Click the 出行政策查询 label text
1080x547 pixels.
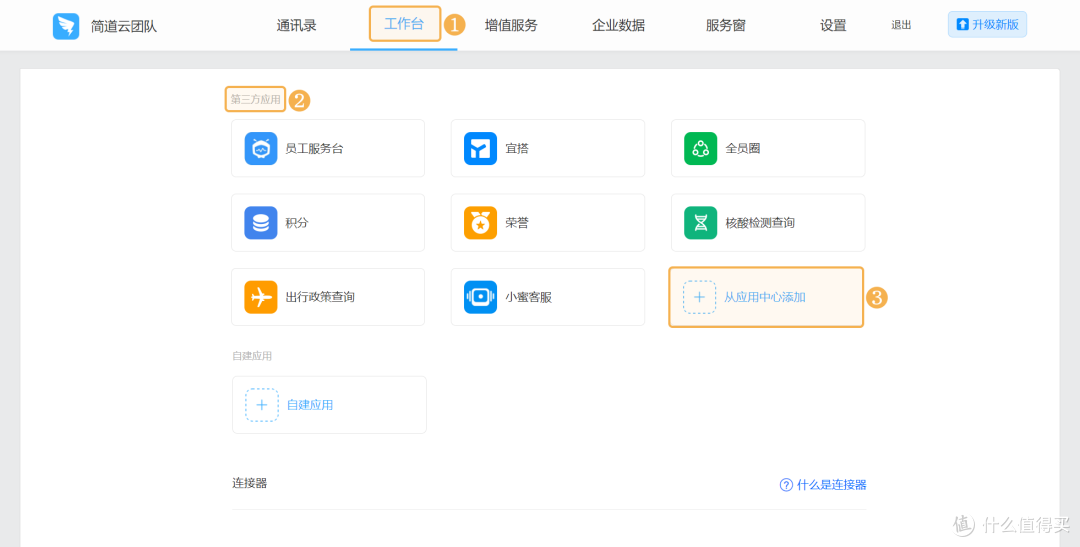pyautogui.click(x=320, y=297)
